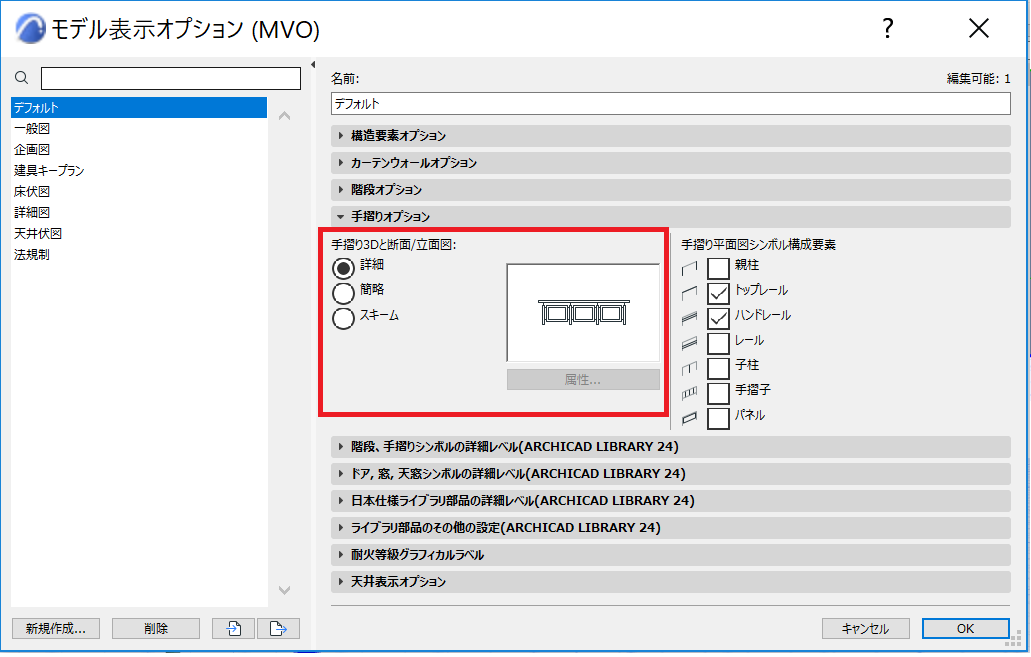Image resolution: width=1031 pixels, height=657 pixels.
Task: Click the 手摺子 baluster symbol icon
Action: 689,393
